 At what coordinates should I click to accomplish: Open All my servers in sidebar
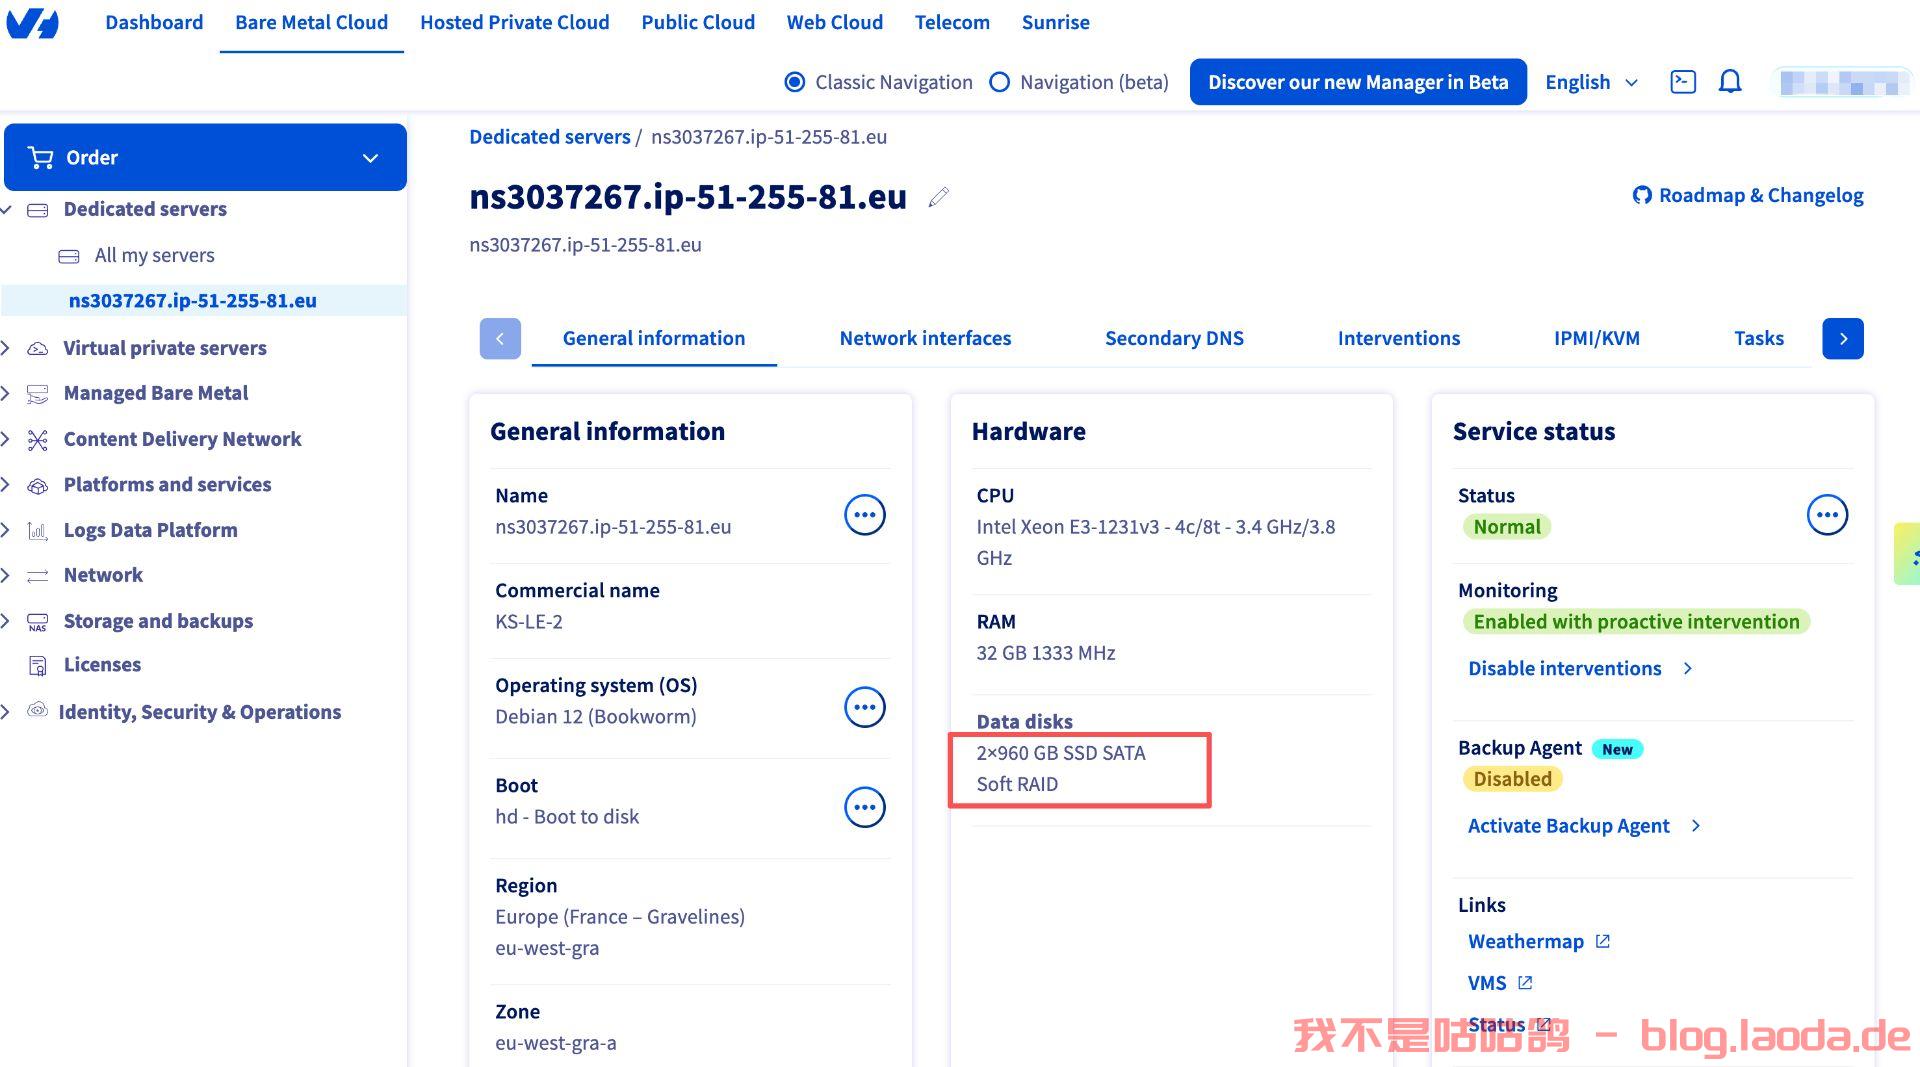(154, 255)
